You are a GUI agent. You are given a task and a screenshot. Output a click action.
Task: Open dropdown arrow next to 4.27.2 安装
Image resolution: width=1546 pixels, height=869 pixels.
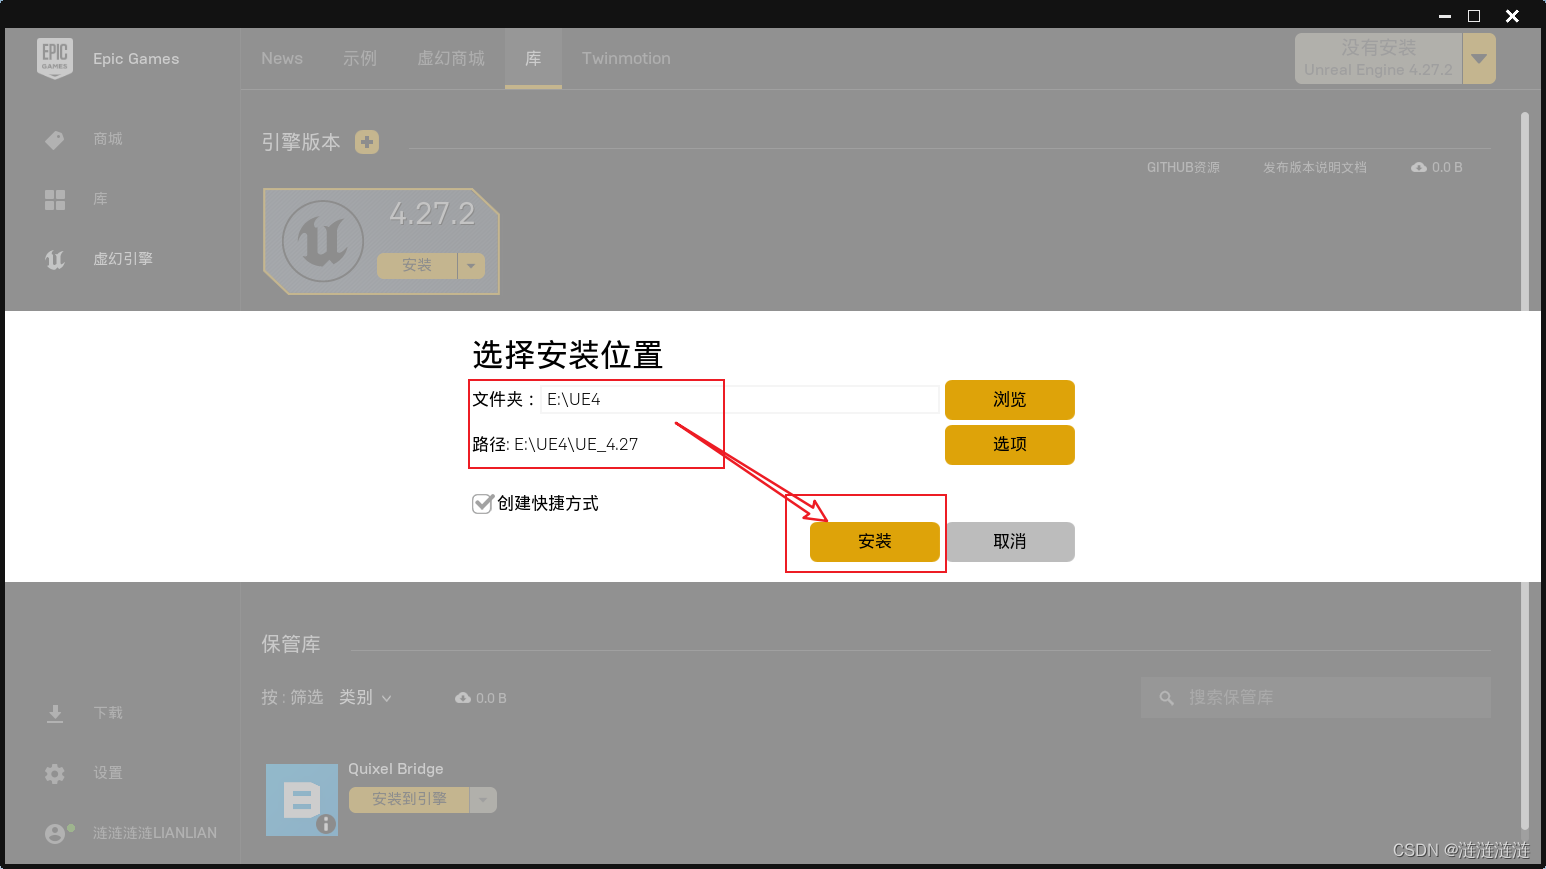point(471,266)
